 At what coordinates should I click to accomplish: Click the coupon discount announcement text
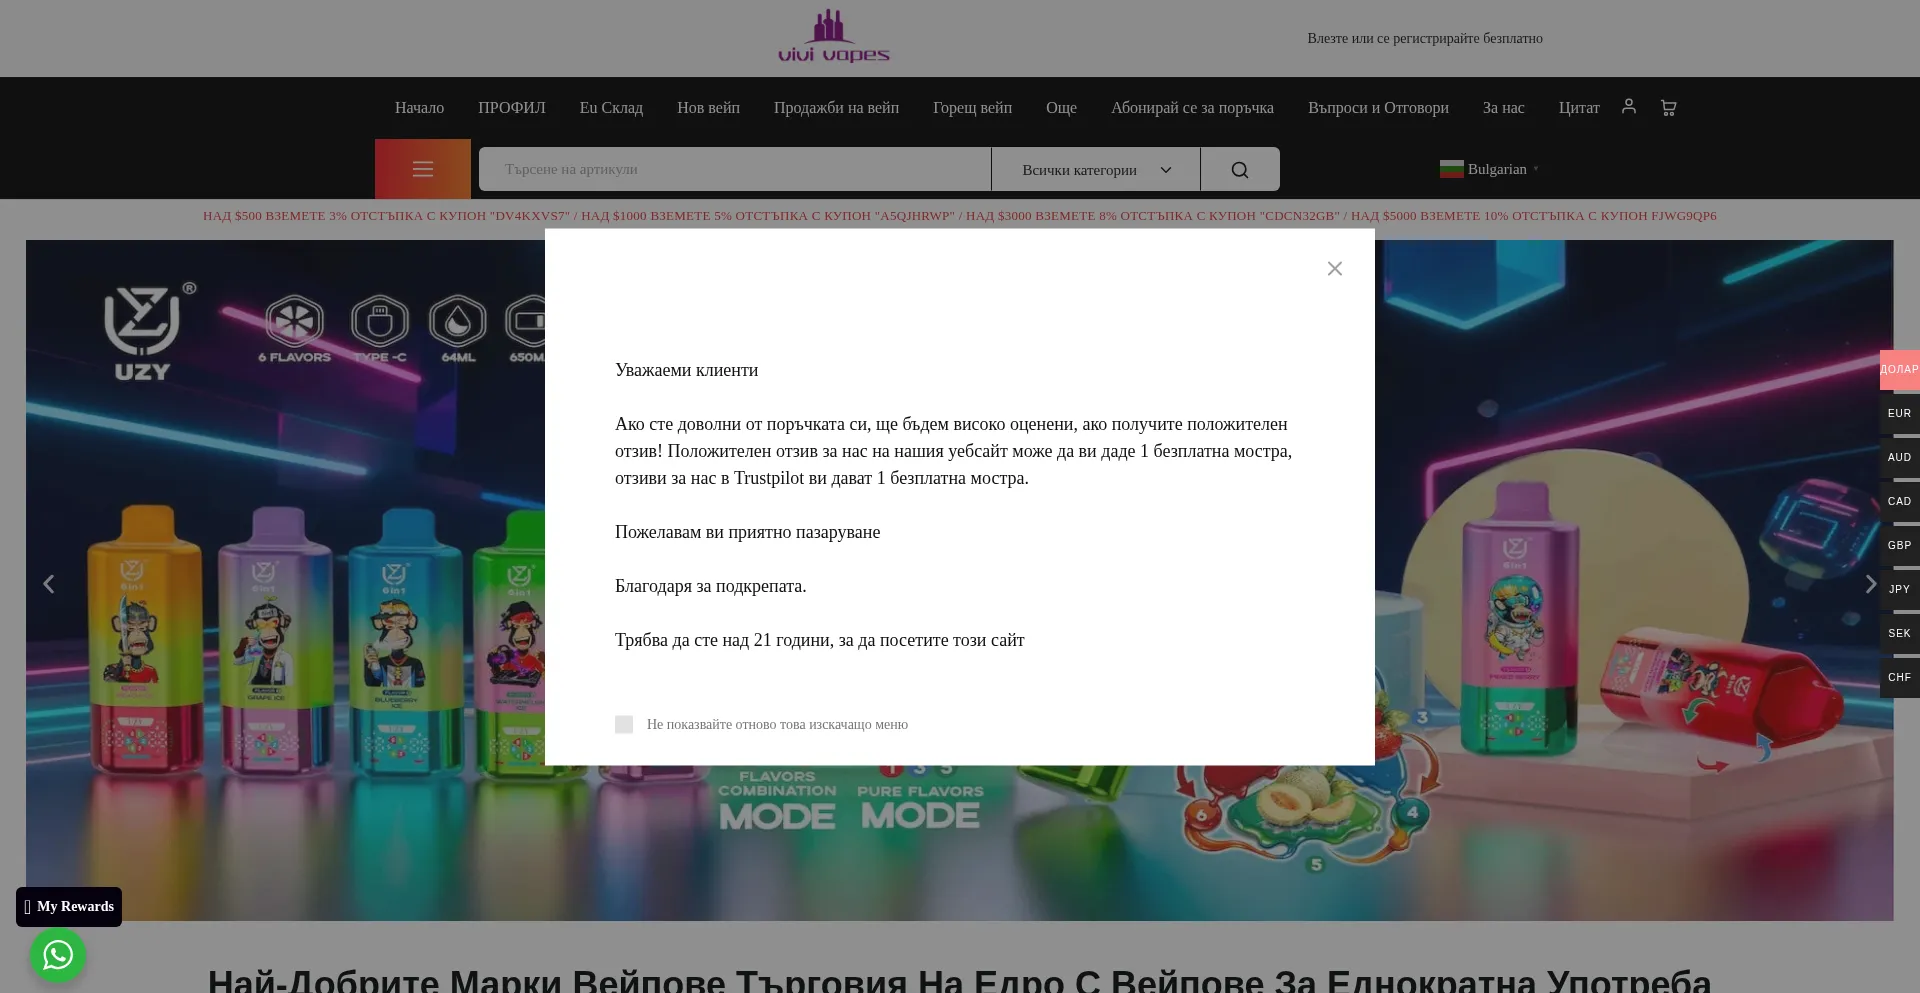point(960,216)
